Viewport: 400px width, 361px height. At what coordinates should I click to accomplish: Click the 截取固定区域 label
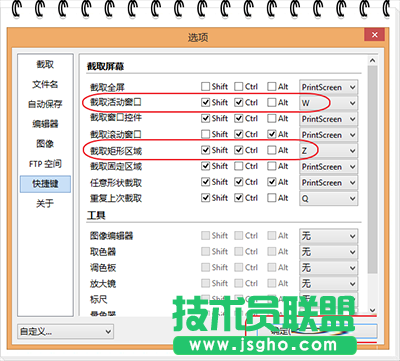(x=116, y=166)
